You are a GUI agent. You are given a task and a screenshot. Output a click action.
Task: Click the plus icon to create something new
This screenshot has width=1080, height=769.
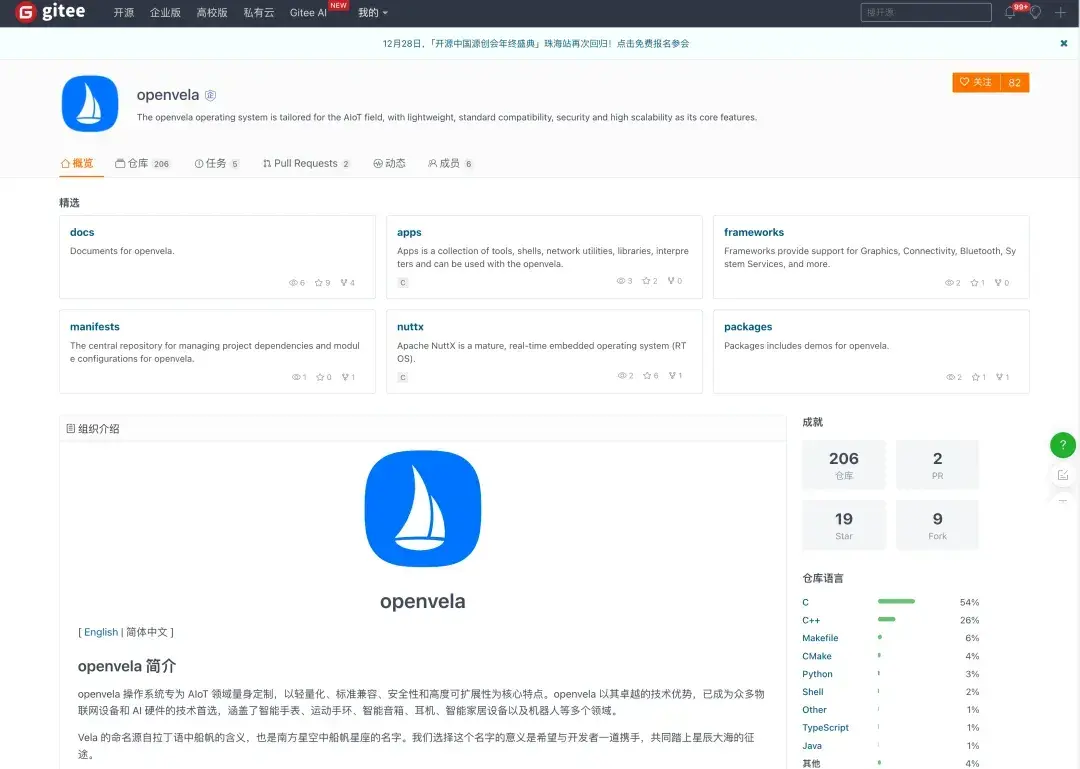pos(1060,13)
